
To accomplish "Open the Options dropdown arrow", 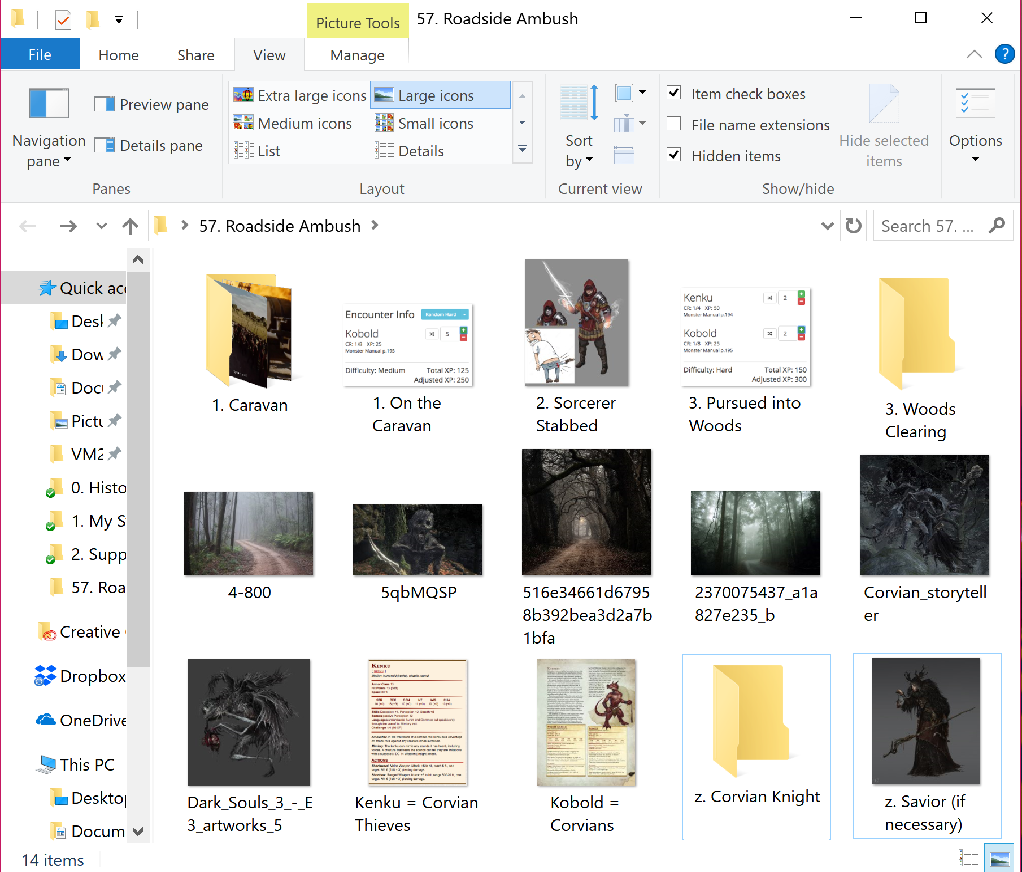I will pyautogui.click(x=976, y=159).
